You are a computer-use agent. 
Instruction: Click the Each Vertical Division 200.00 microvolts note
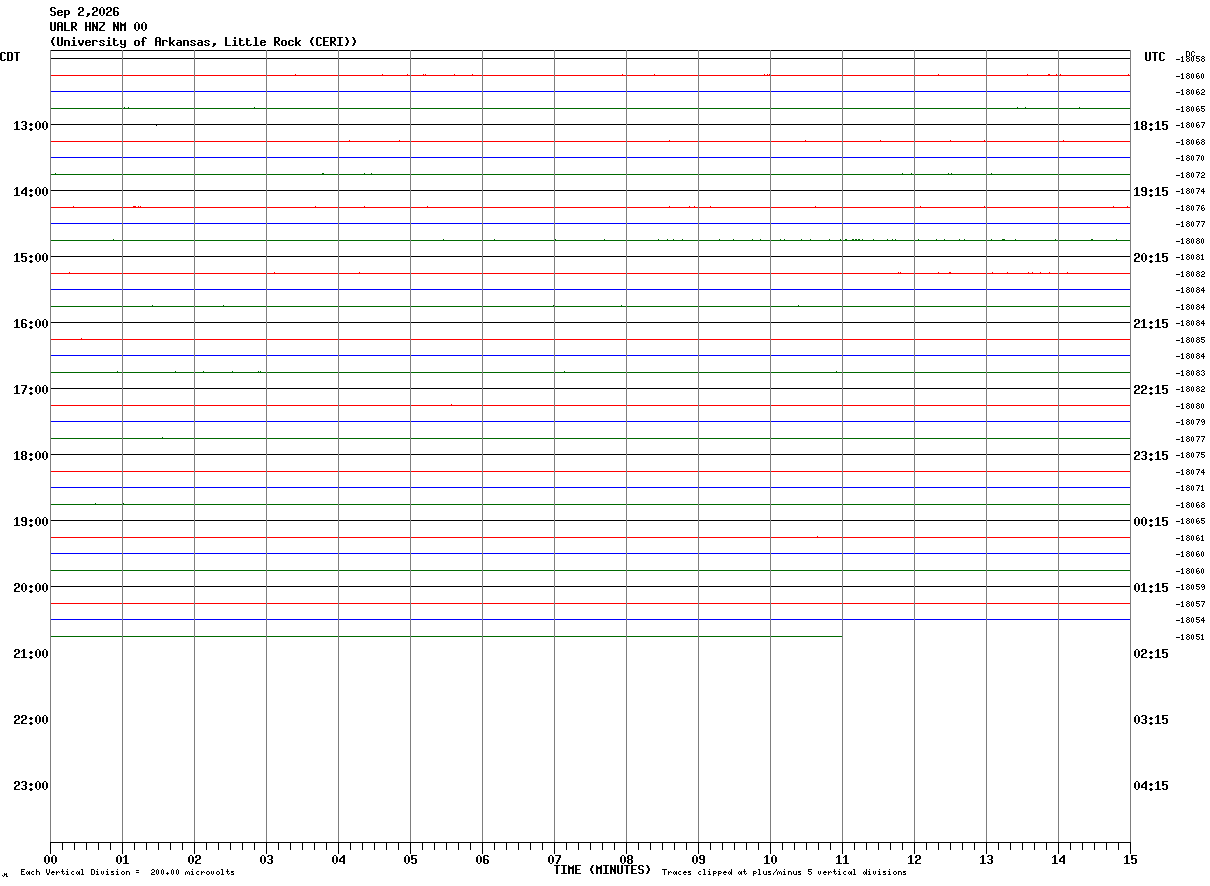tap(127, 872)
